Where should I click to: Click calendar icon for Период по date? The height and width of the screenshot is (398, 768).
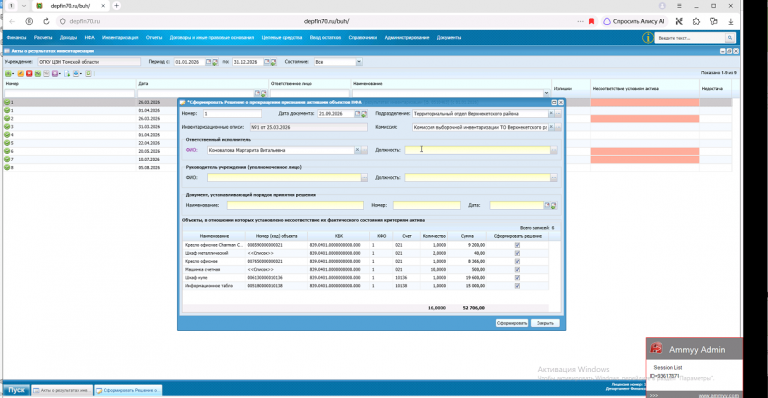click(267, 62)
